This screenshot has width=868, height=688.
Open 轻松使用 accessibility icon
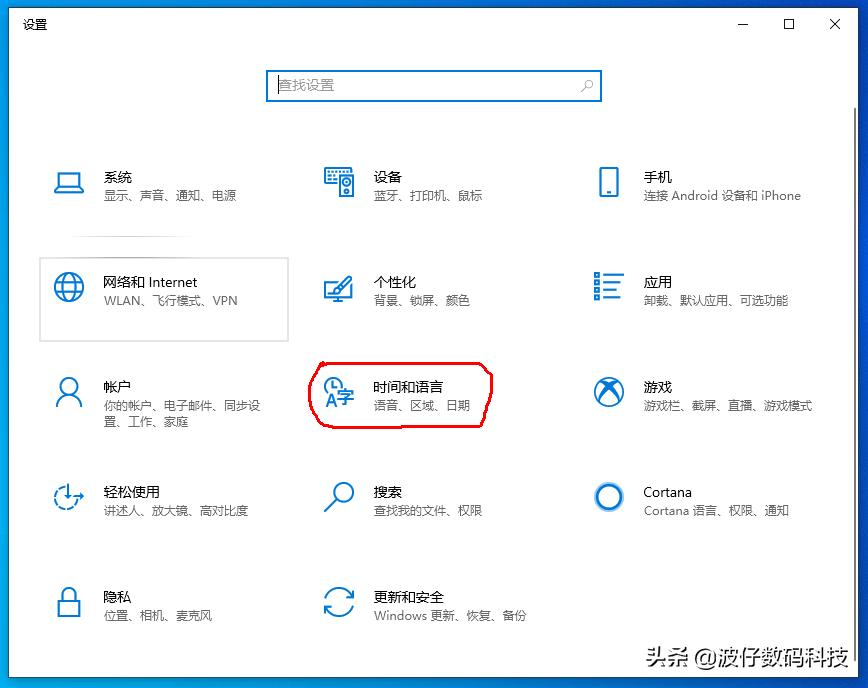coord(68,497)
